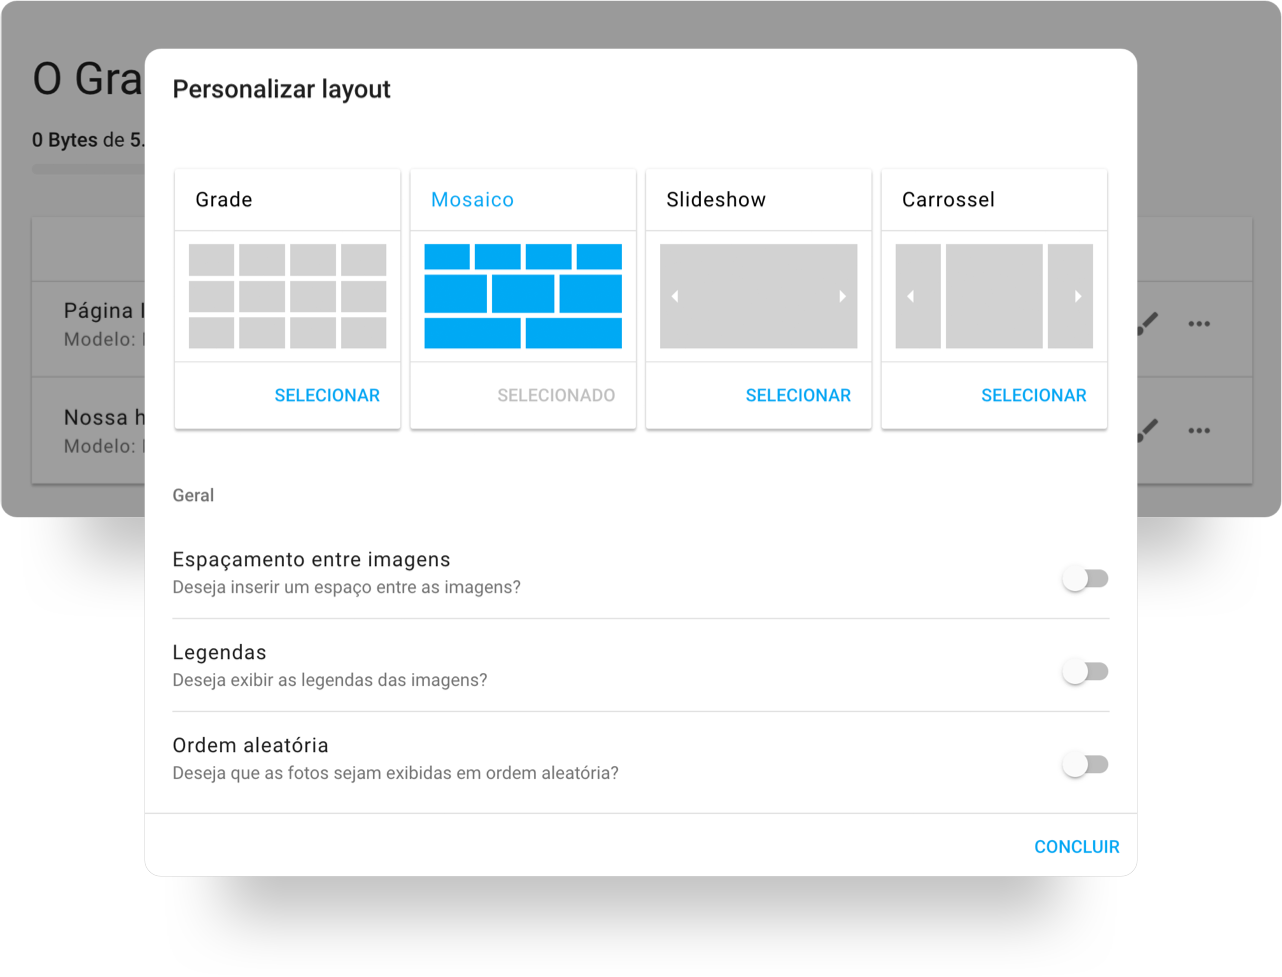The image size is (1282, 977).
Task: Click the left arrow in the Carrossel preview
Action: 910,296
